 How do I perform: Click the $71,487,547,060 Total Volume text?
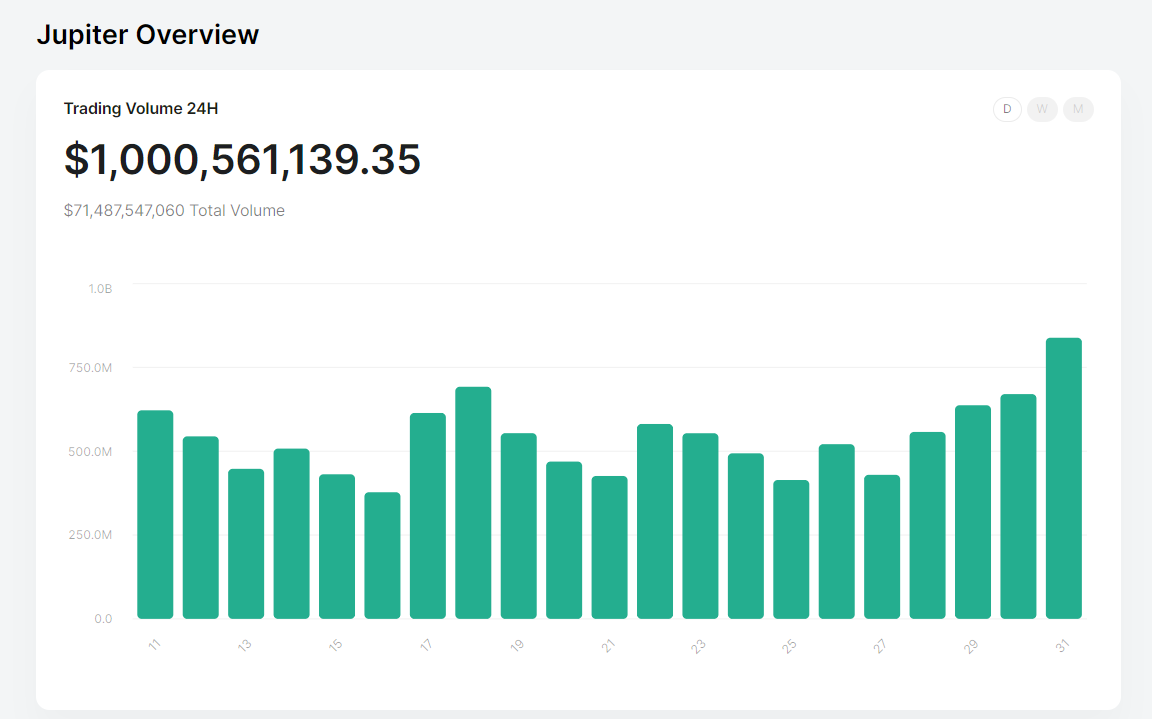(174, 211)
